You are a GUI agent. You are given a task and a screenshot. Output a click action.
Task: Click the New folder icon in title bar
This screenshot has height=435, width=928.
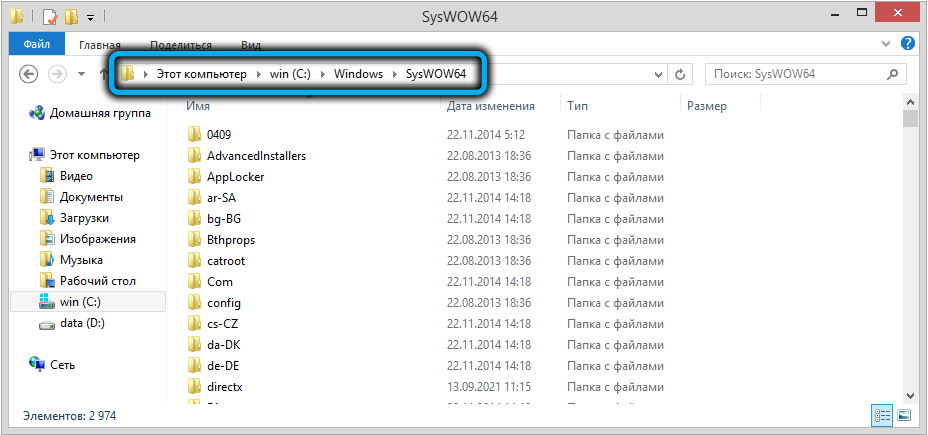pyautogui.click(x=71, y=17)
